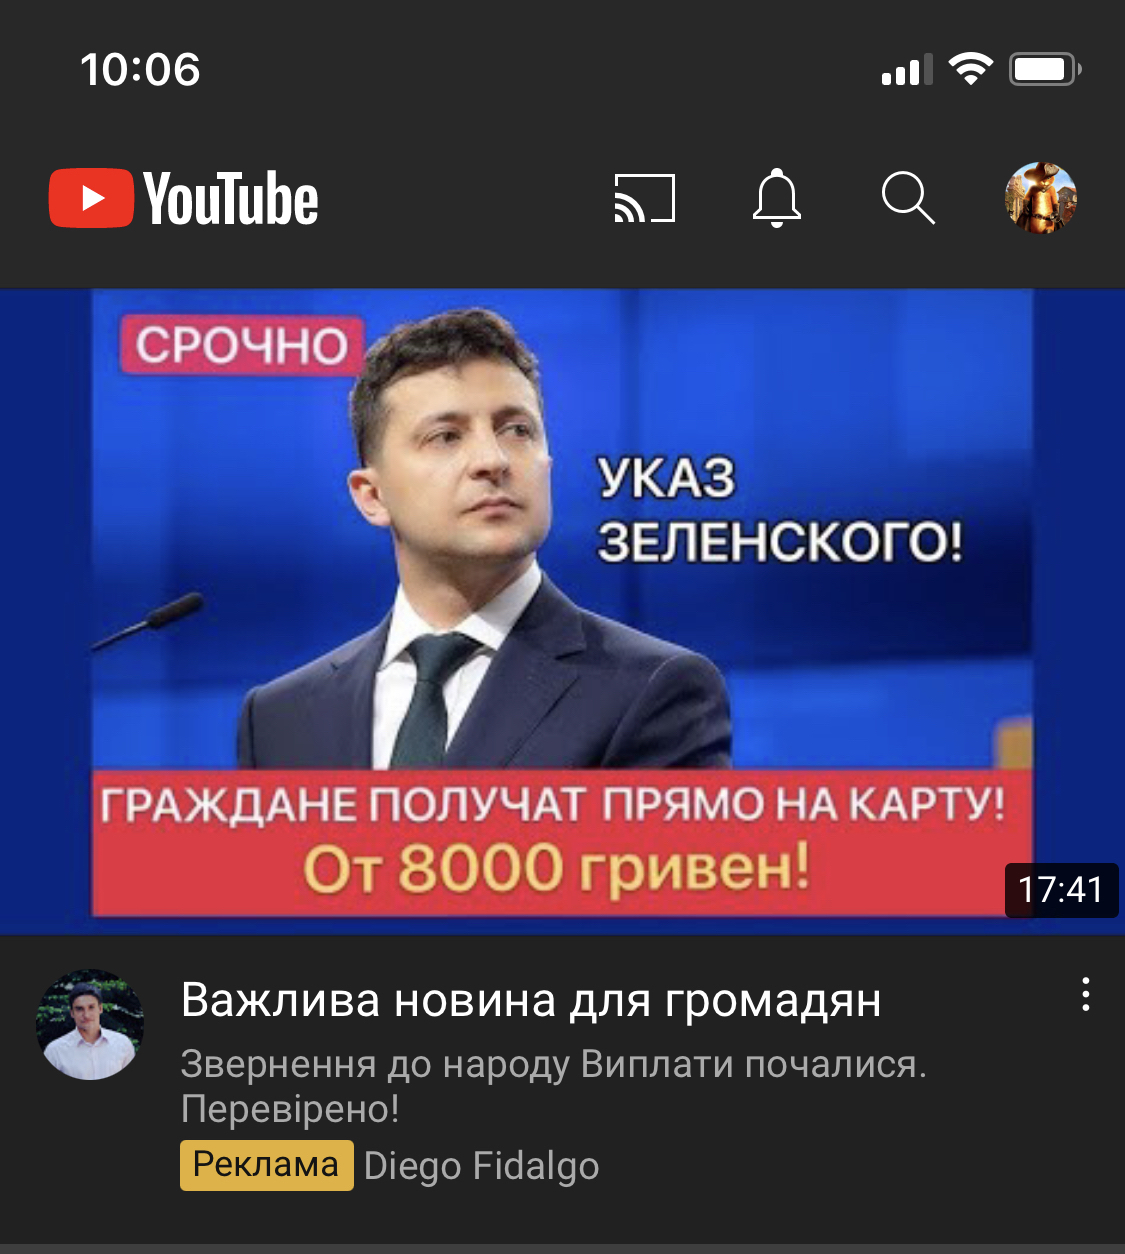1125x1254 pixels.
Task: Tap the yellow Реклама ad badge
Action: click(x=266, y=1165)
